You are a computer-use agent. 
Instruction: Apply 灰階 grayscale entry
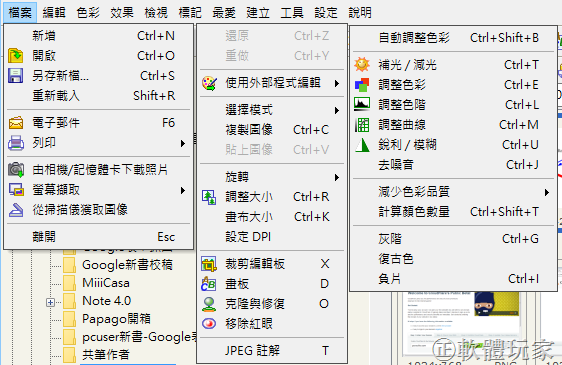pyautogui.click(x=453, y=238)
